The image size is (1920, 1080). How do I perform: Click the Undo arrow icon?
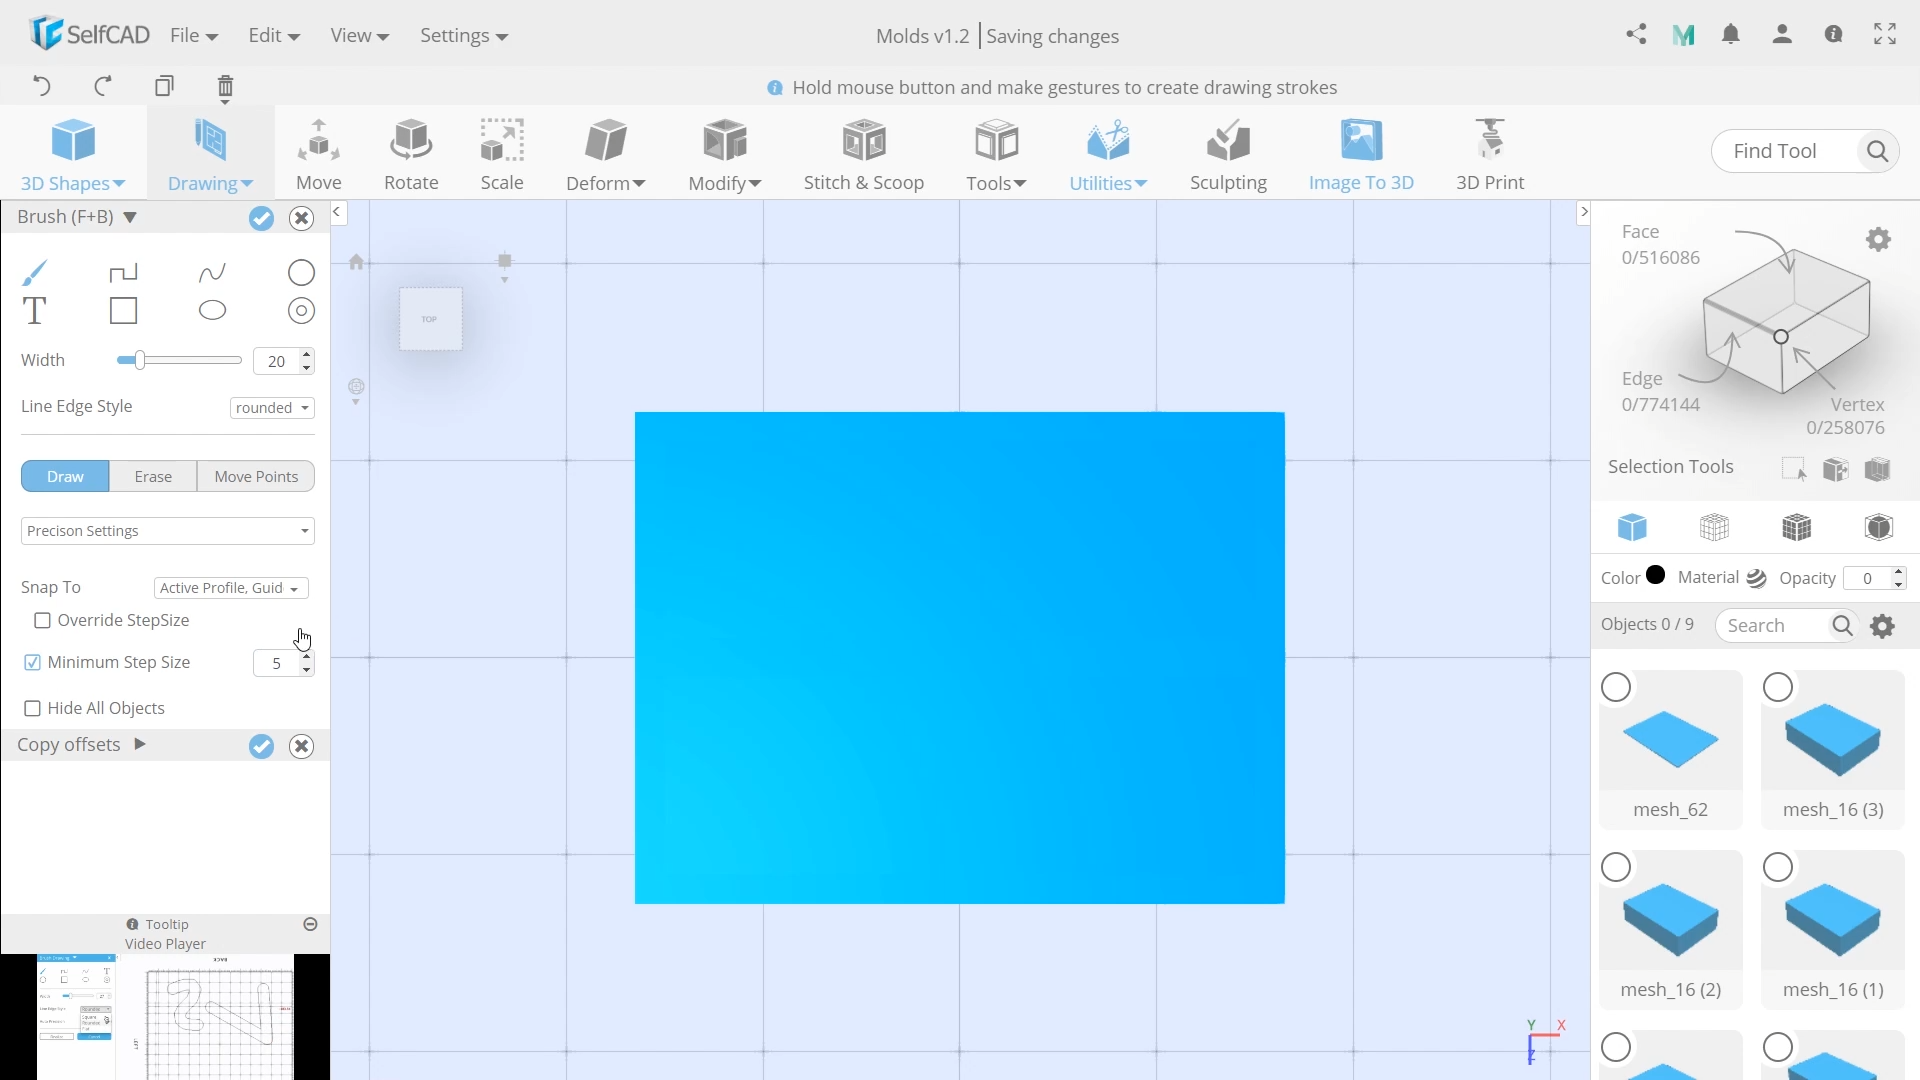coord(41,86)
